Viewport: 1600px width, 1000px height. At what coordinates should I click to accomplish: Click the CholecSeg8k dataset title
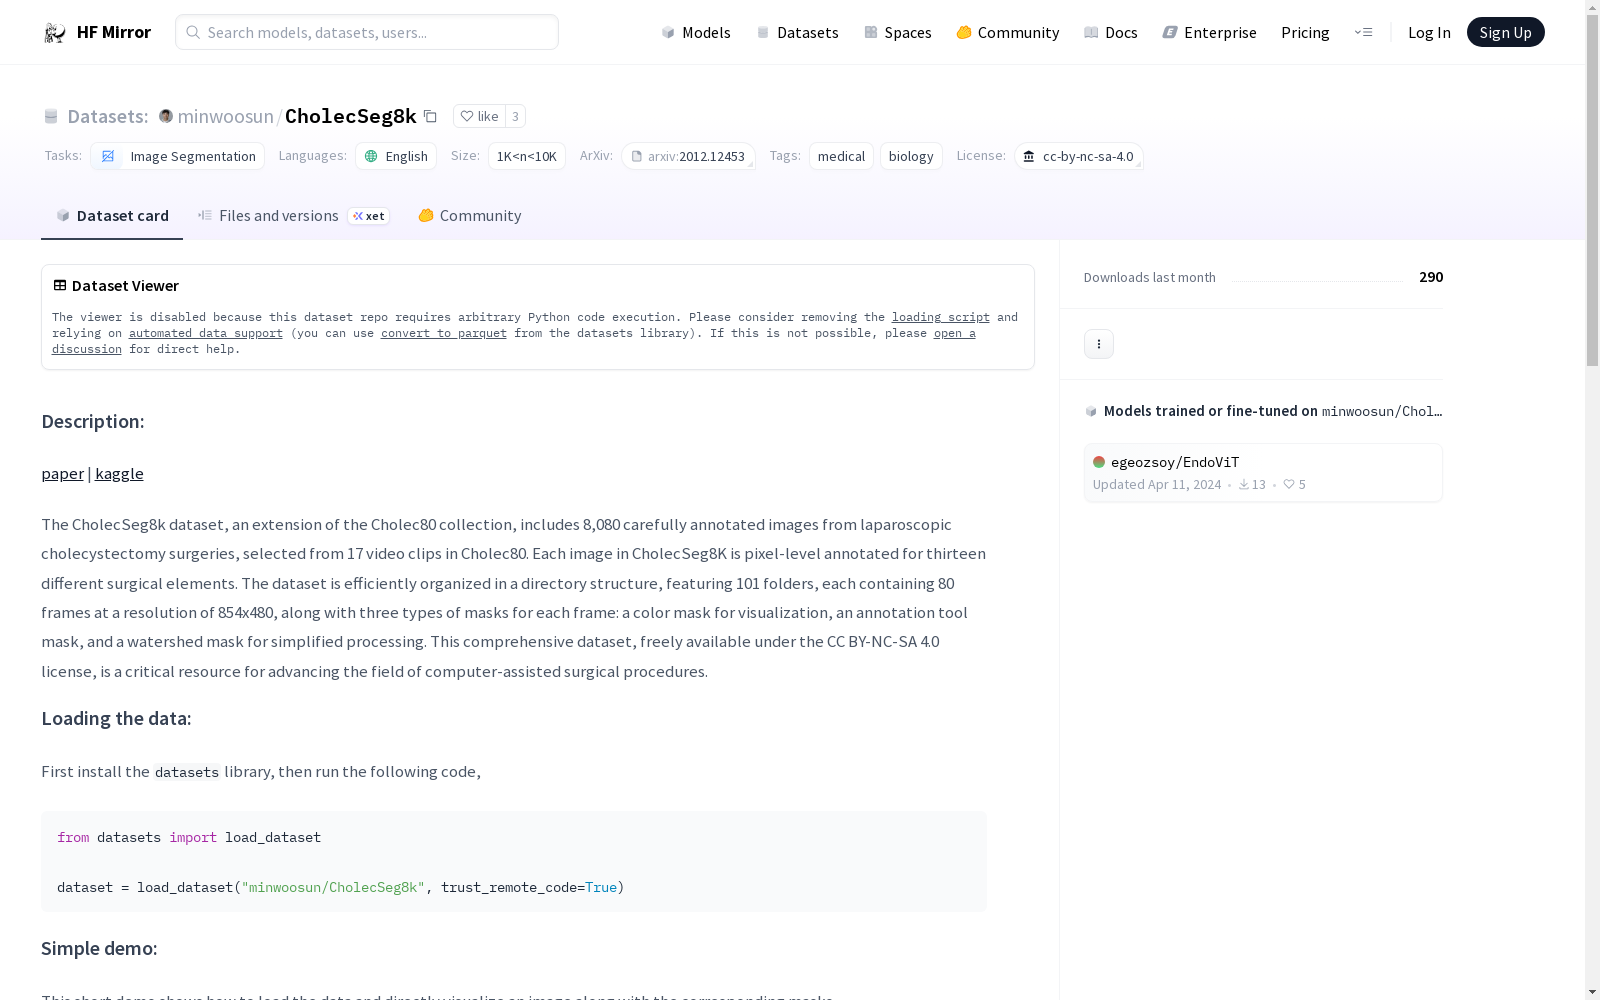coord(351,116)
